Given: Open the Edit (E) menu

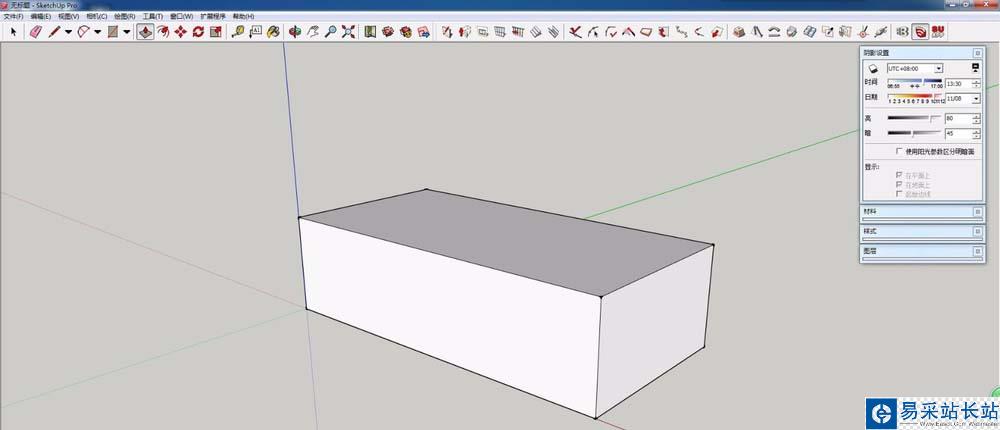Looking at the screenshot, I should click(41, 16).
